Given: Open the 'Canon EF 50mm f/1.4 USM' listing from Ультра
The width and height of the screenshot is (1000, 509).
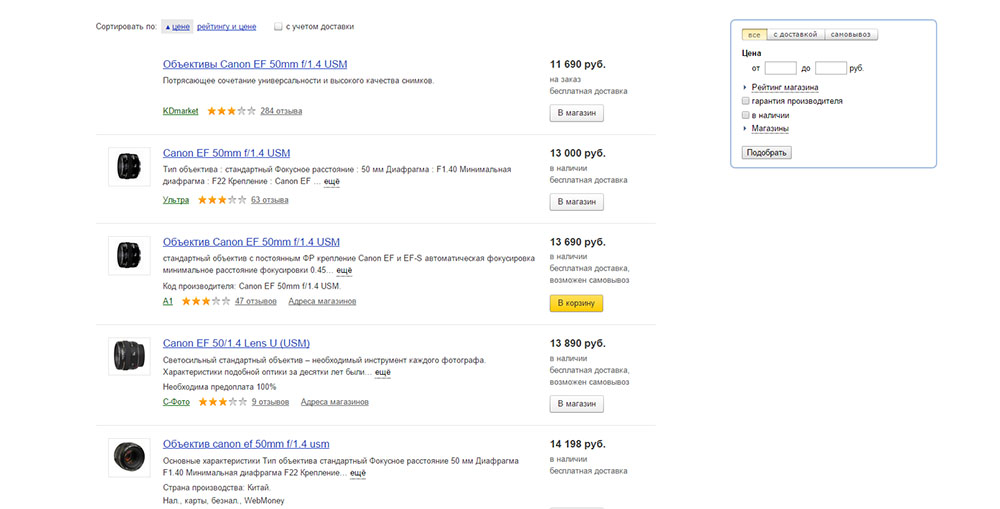Looking at the screenshot, I should (226, 153).
